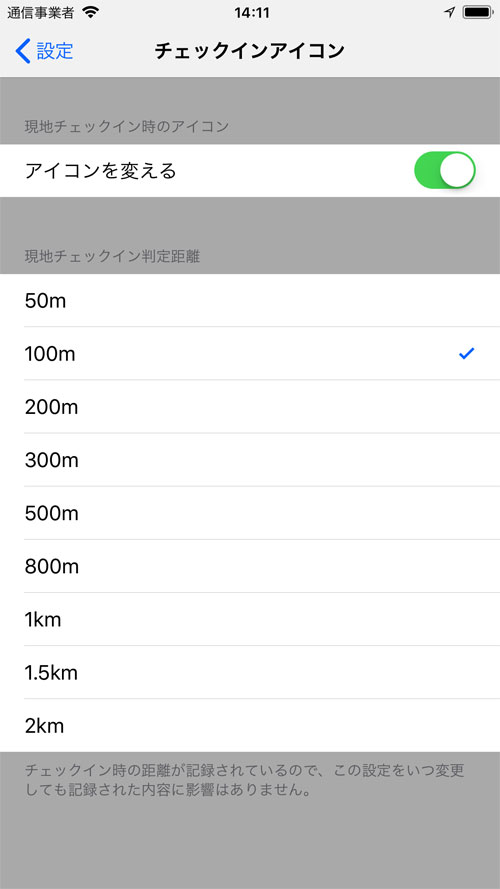Select the 50m distance option
Image resolution: width=500 pixels, height=889 pixels.
[x=250, y=300]
